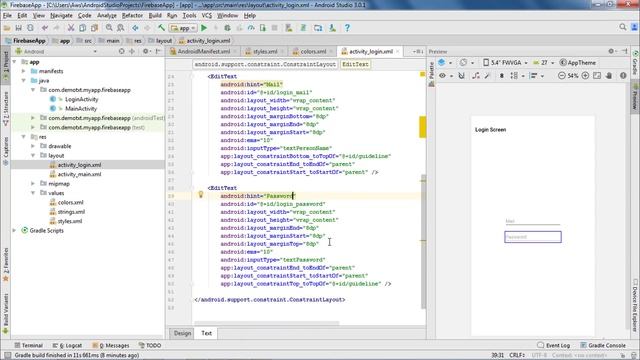Switch to styles.xml editor tab
Image resolution: width=640 pixels, height=360 pixels.
point(265,51)
